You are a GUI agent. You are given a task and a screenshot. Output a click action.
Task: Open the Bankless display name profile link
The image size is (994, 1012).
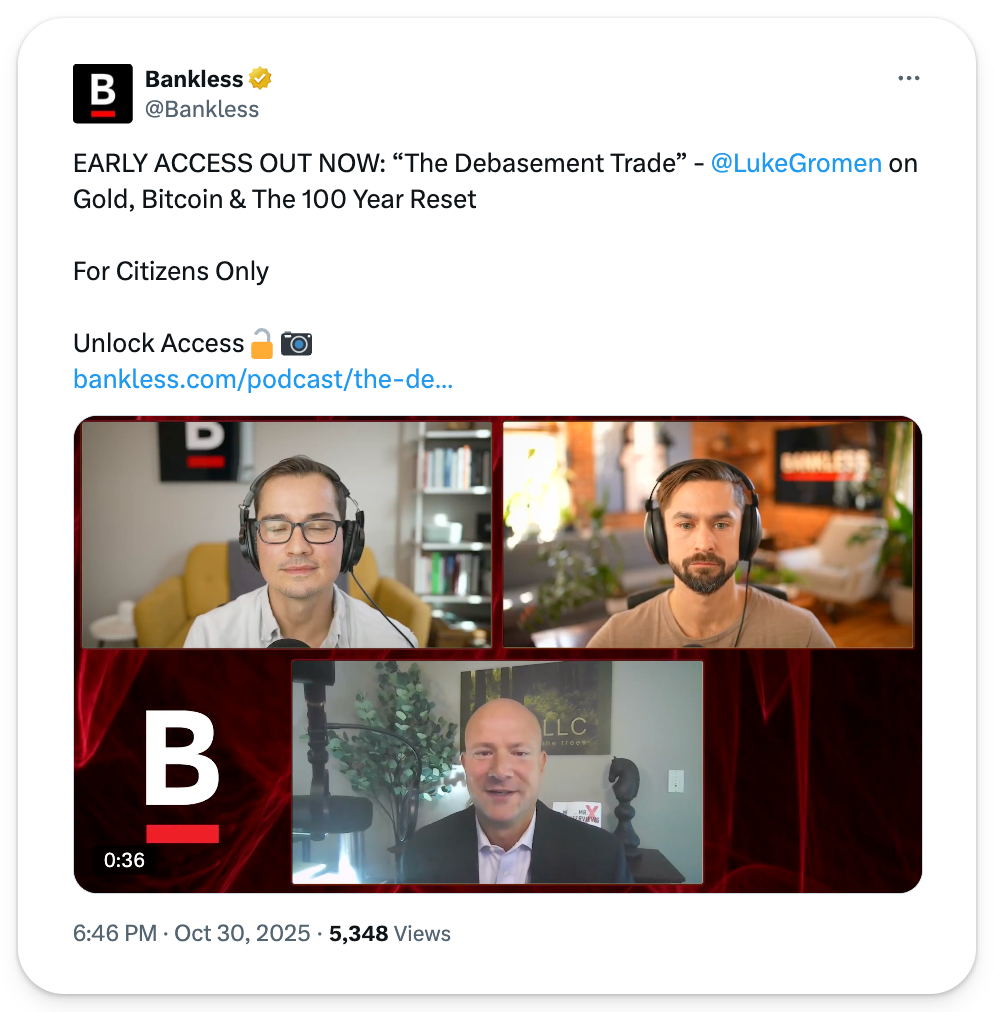[194, 79]
